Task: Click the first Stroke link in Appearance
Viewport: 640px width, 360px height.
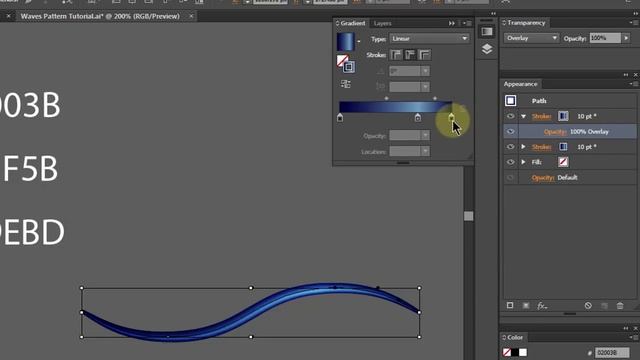Action: click(542, 116)
